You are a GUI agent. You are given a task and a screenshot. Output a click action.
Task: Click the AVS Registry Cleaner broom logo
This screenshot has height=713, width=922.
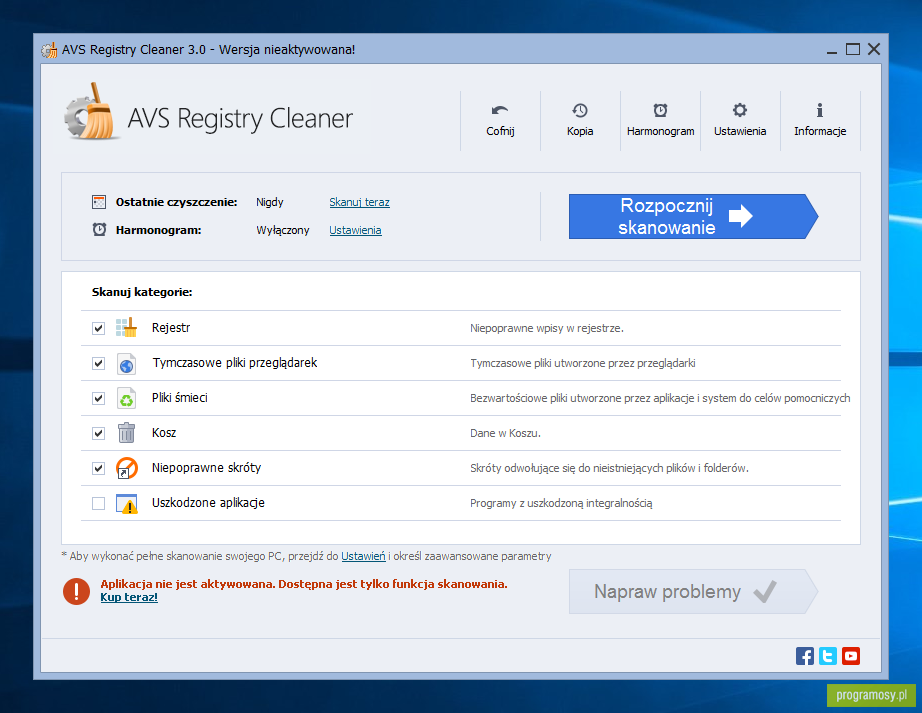pyautogui.click(x=91, y=112)
